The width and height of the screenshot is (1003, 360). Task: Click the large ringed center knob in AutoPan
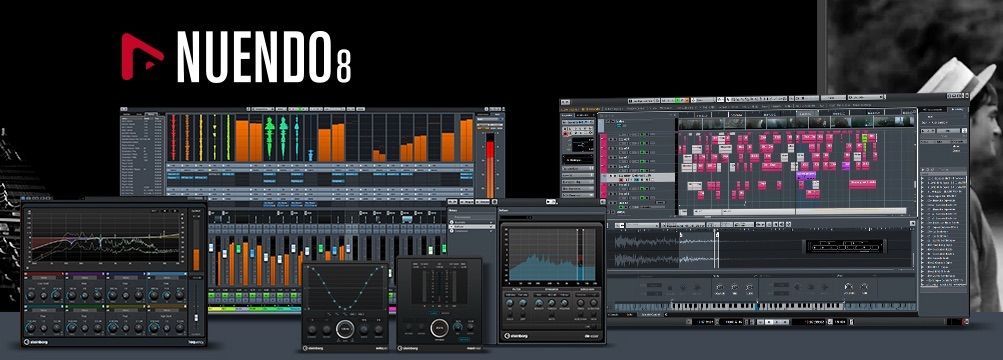(x=345, y=329)
